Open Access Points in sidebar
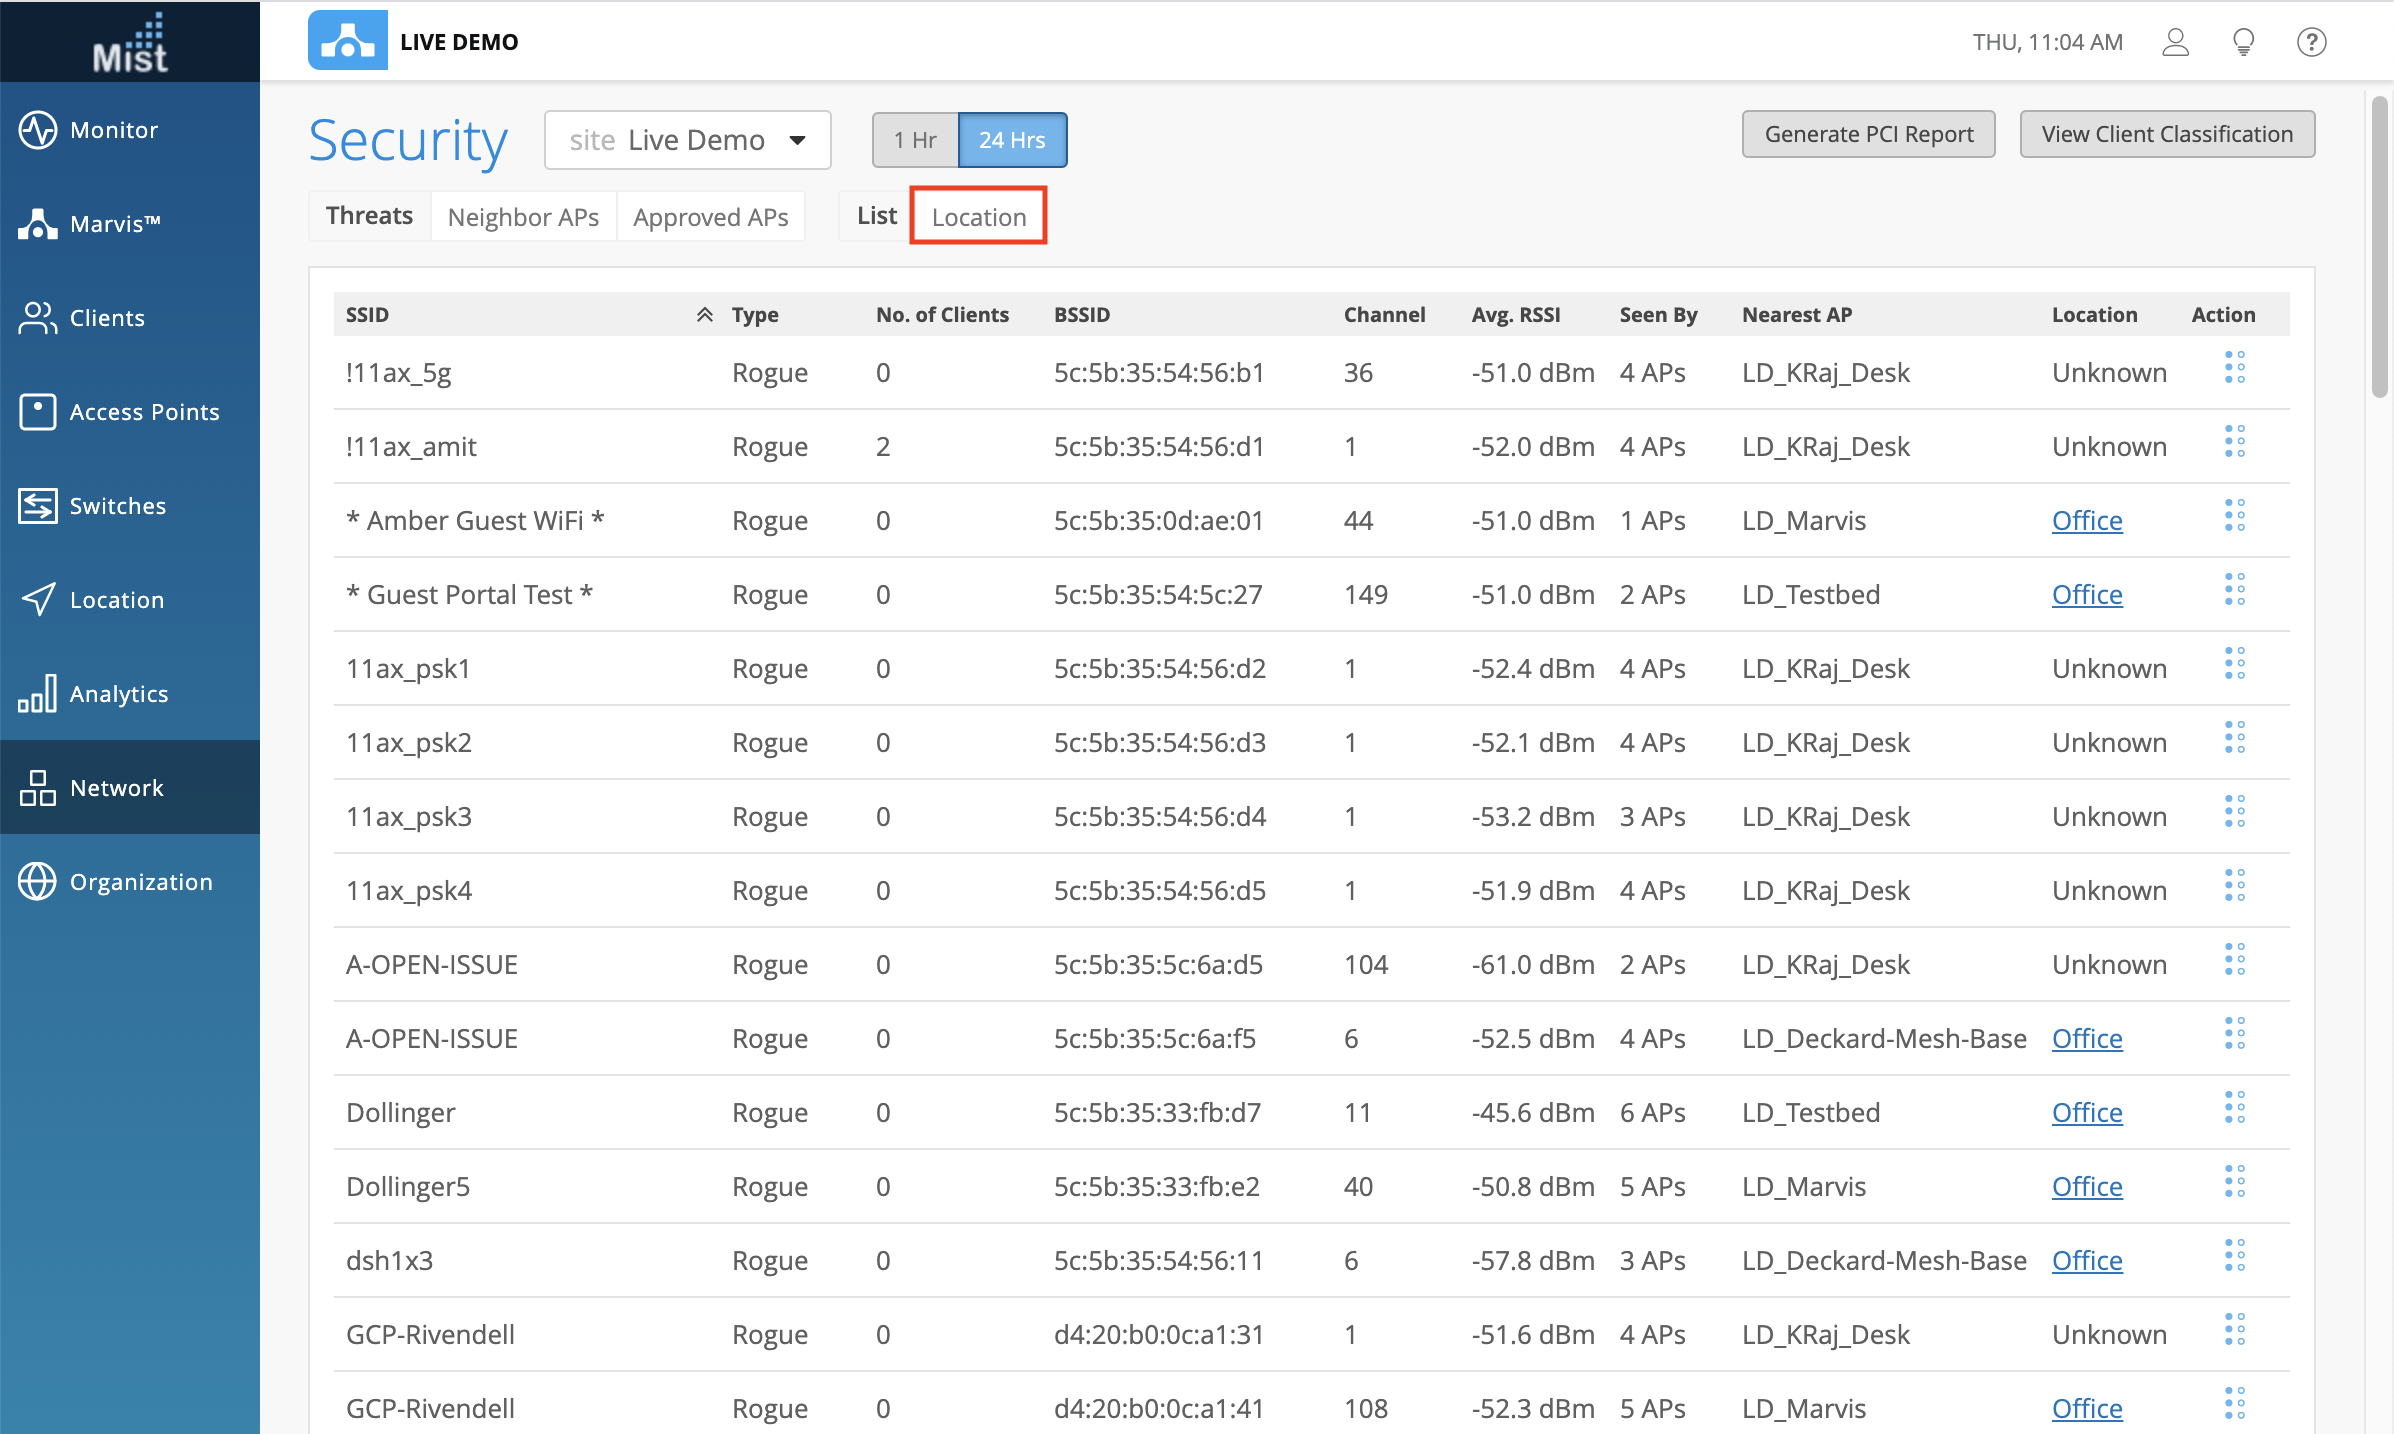Viewport: 2394px width, 1434px height. [x=143, y=412]
